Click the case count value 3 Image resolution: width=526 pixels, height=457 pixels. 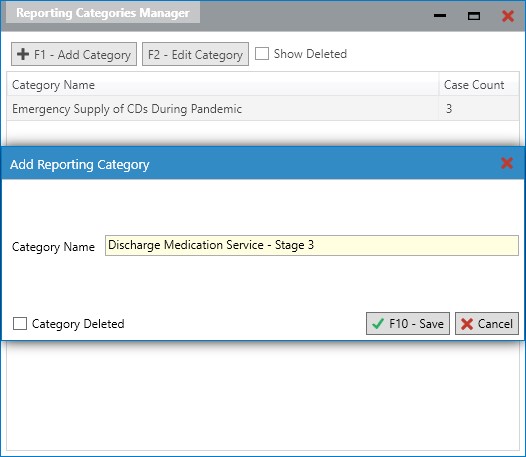[449, 108]
